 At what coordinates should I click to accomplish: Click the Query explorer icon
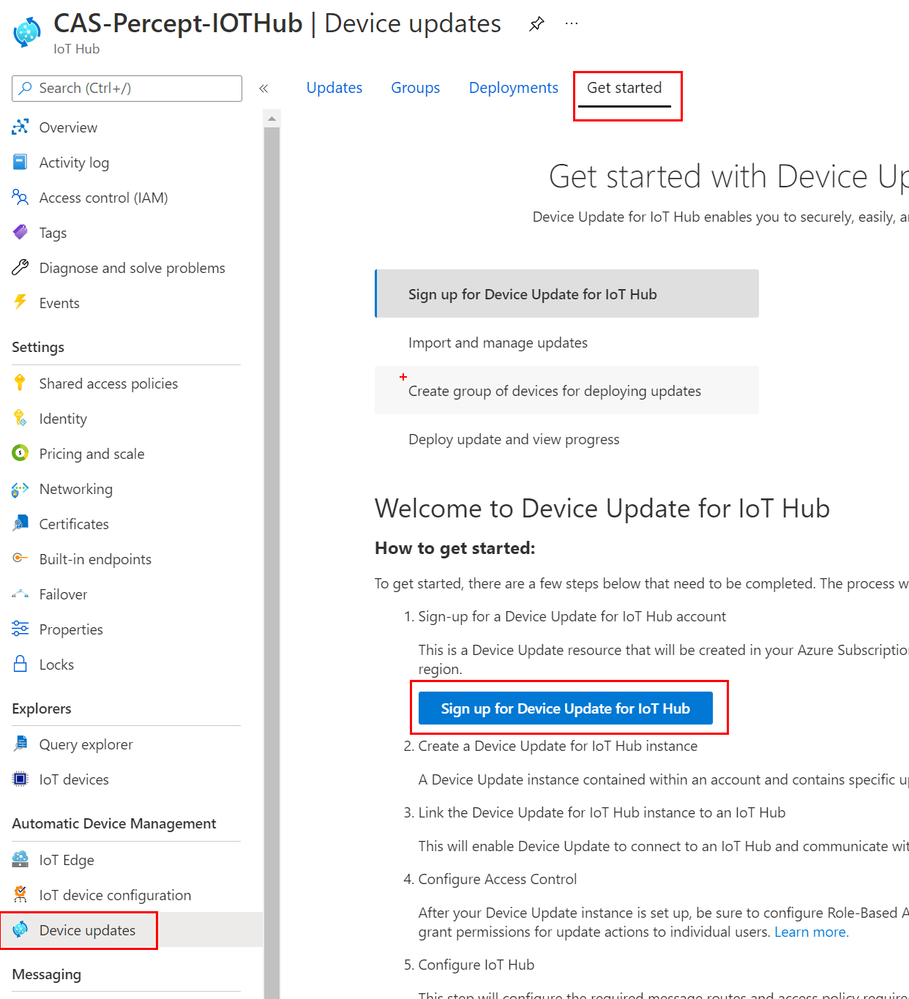(20, 744)
